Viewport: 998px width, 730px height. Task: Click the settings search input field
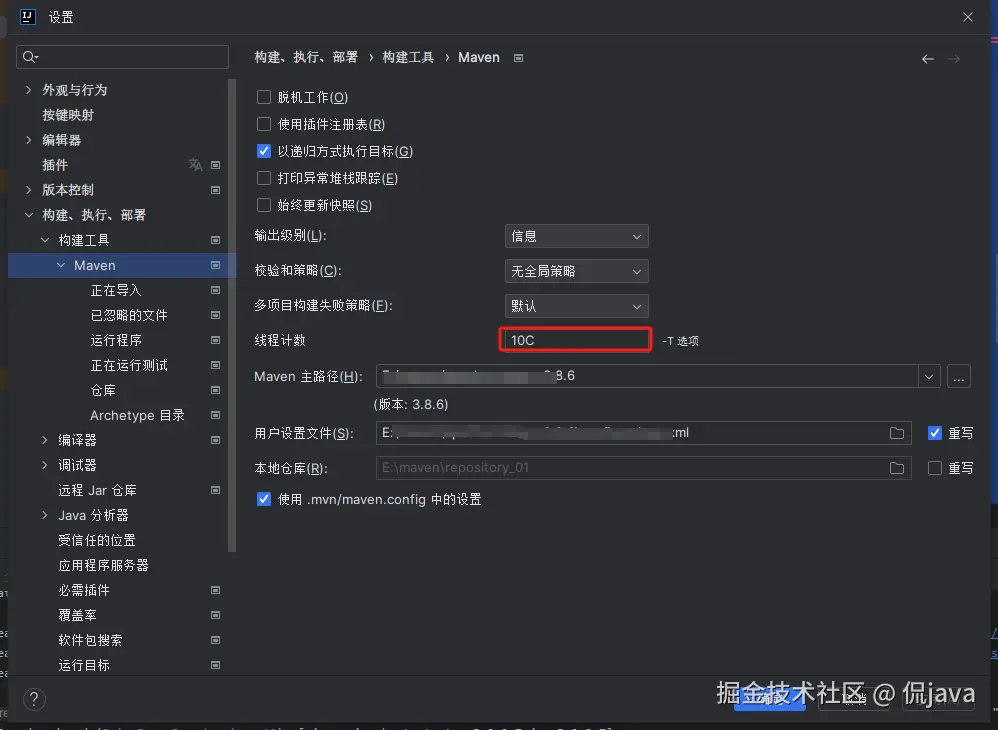[x=122, y=57]
